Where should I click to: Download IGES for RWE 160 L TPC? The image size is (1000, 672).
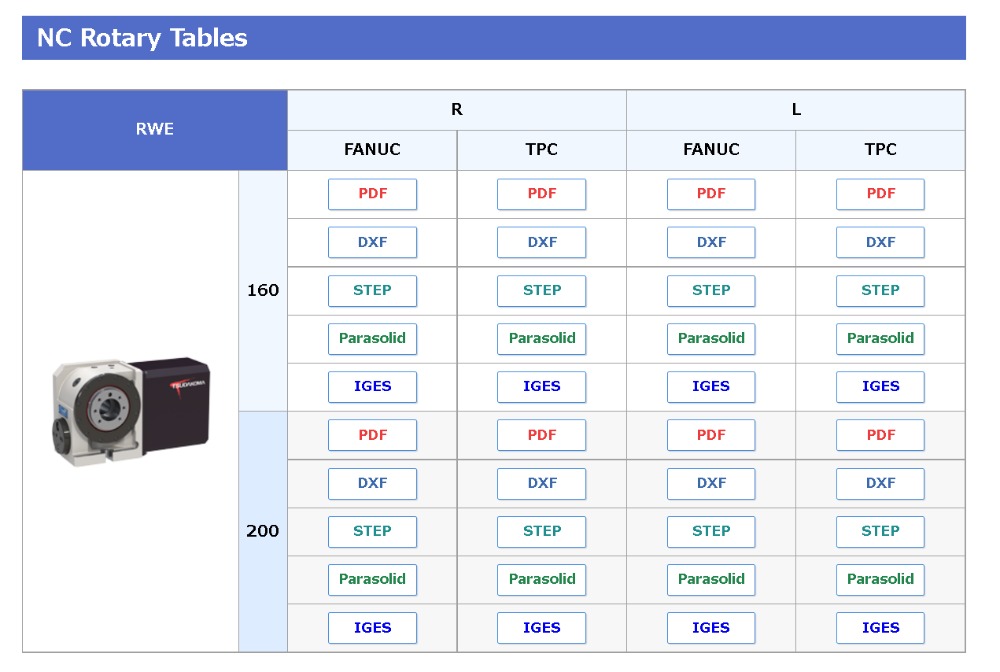click(x=880, y=387)
